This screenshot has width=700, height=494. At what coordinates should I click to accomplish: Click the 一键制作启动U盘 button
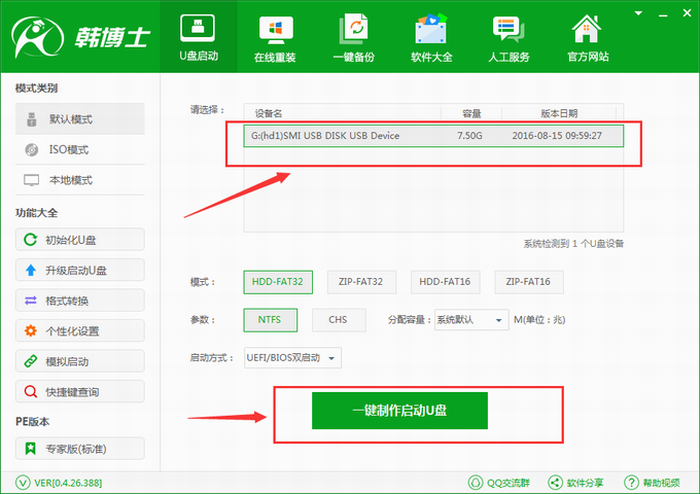pos(399,411)
